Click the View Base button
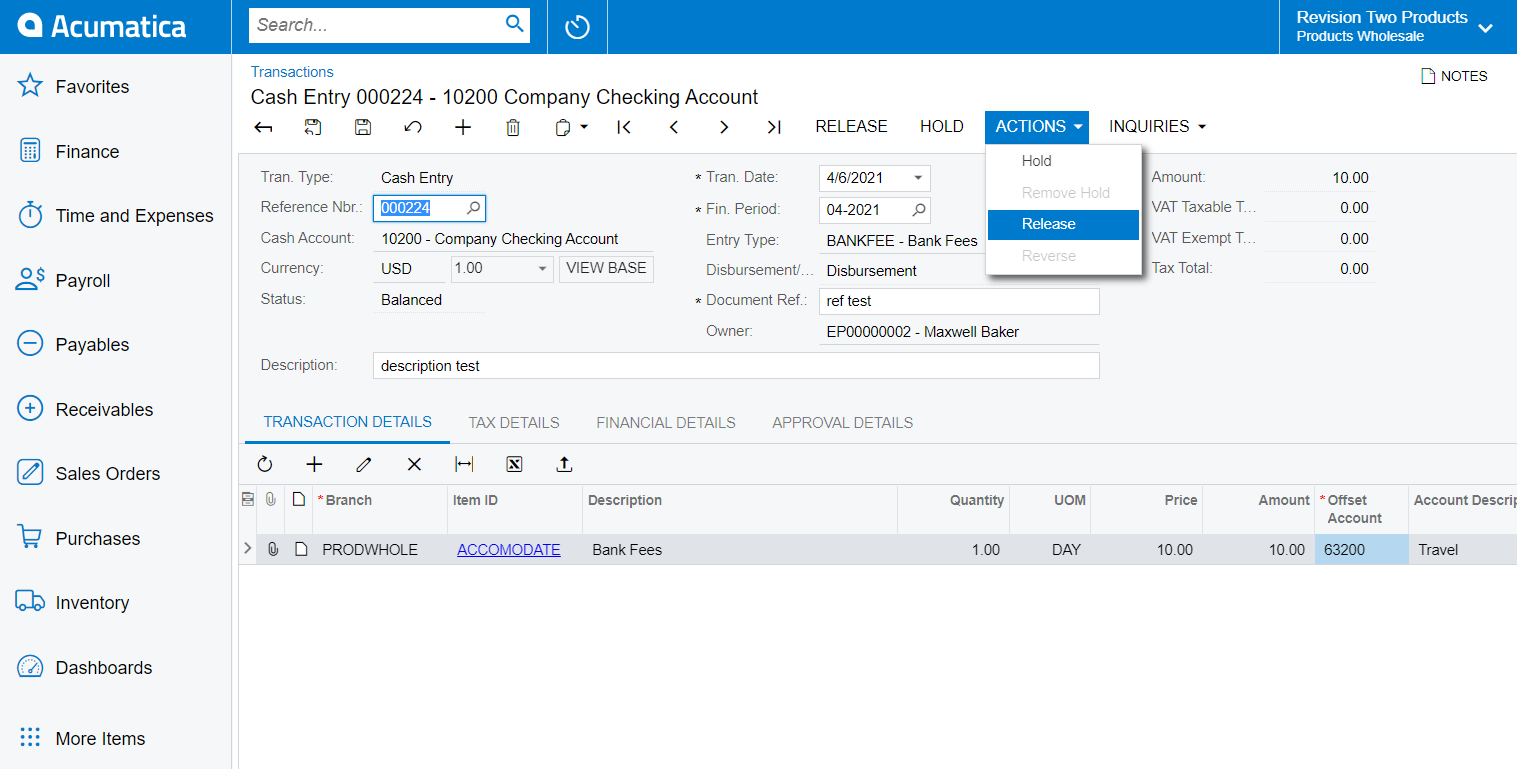1517x769 pixels. point(606,269)
